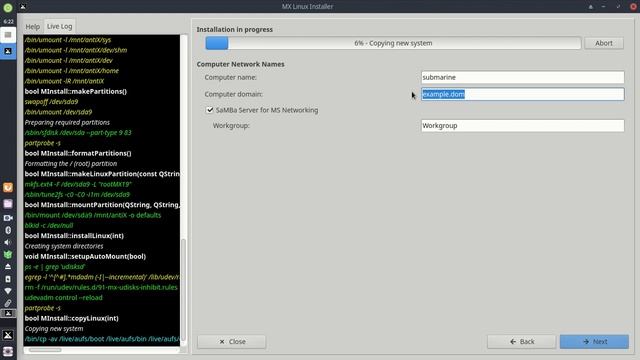640x360 pixels.
Task: Click the 6% Copying new system progress bar
Action: pyautogui.click(x=393, y=43)
